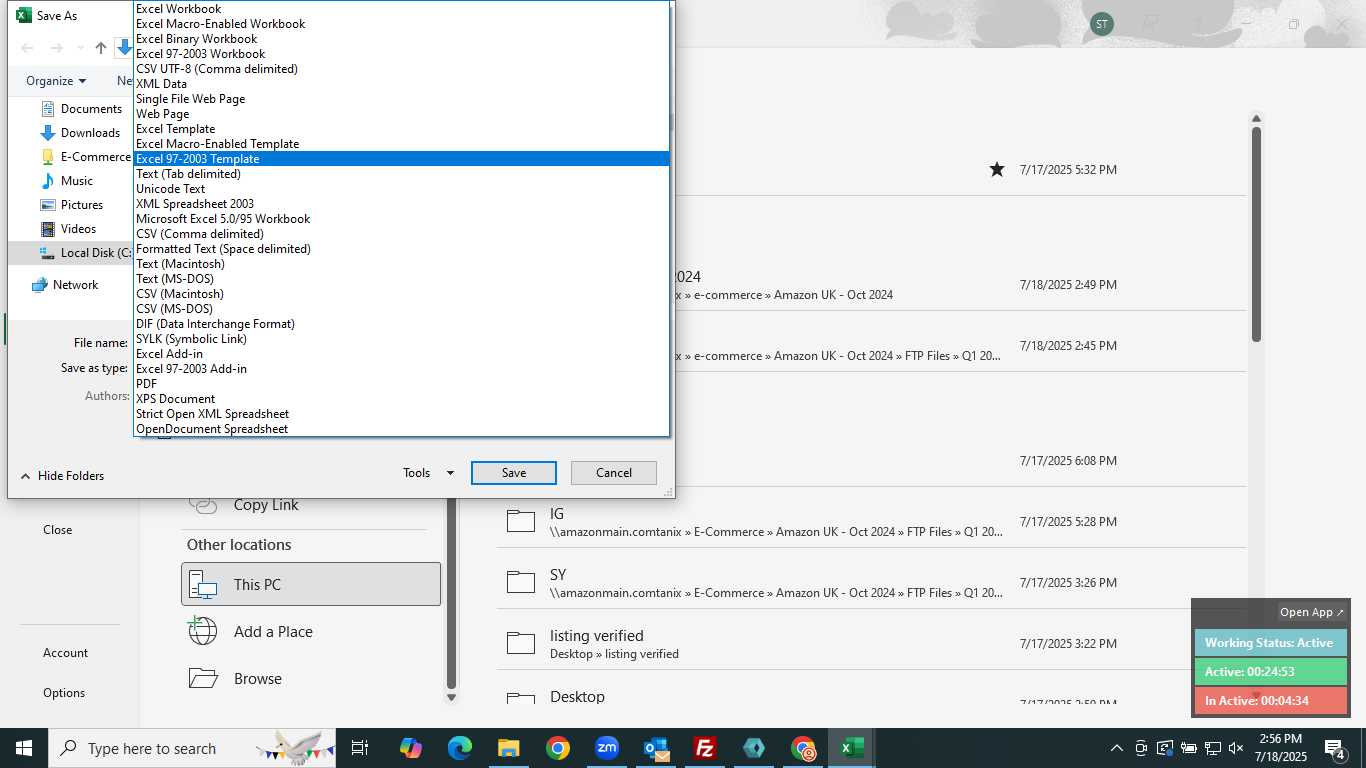
Task: Open the SY folder entry
Action: coord(871,583)
